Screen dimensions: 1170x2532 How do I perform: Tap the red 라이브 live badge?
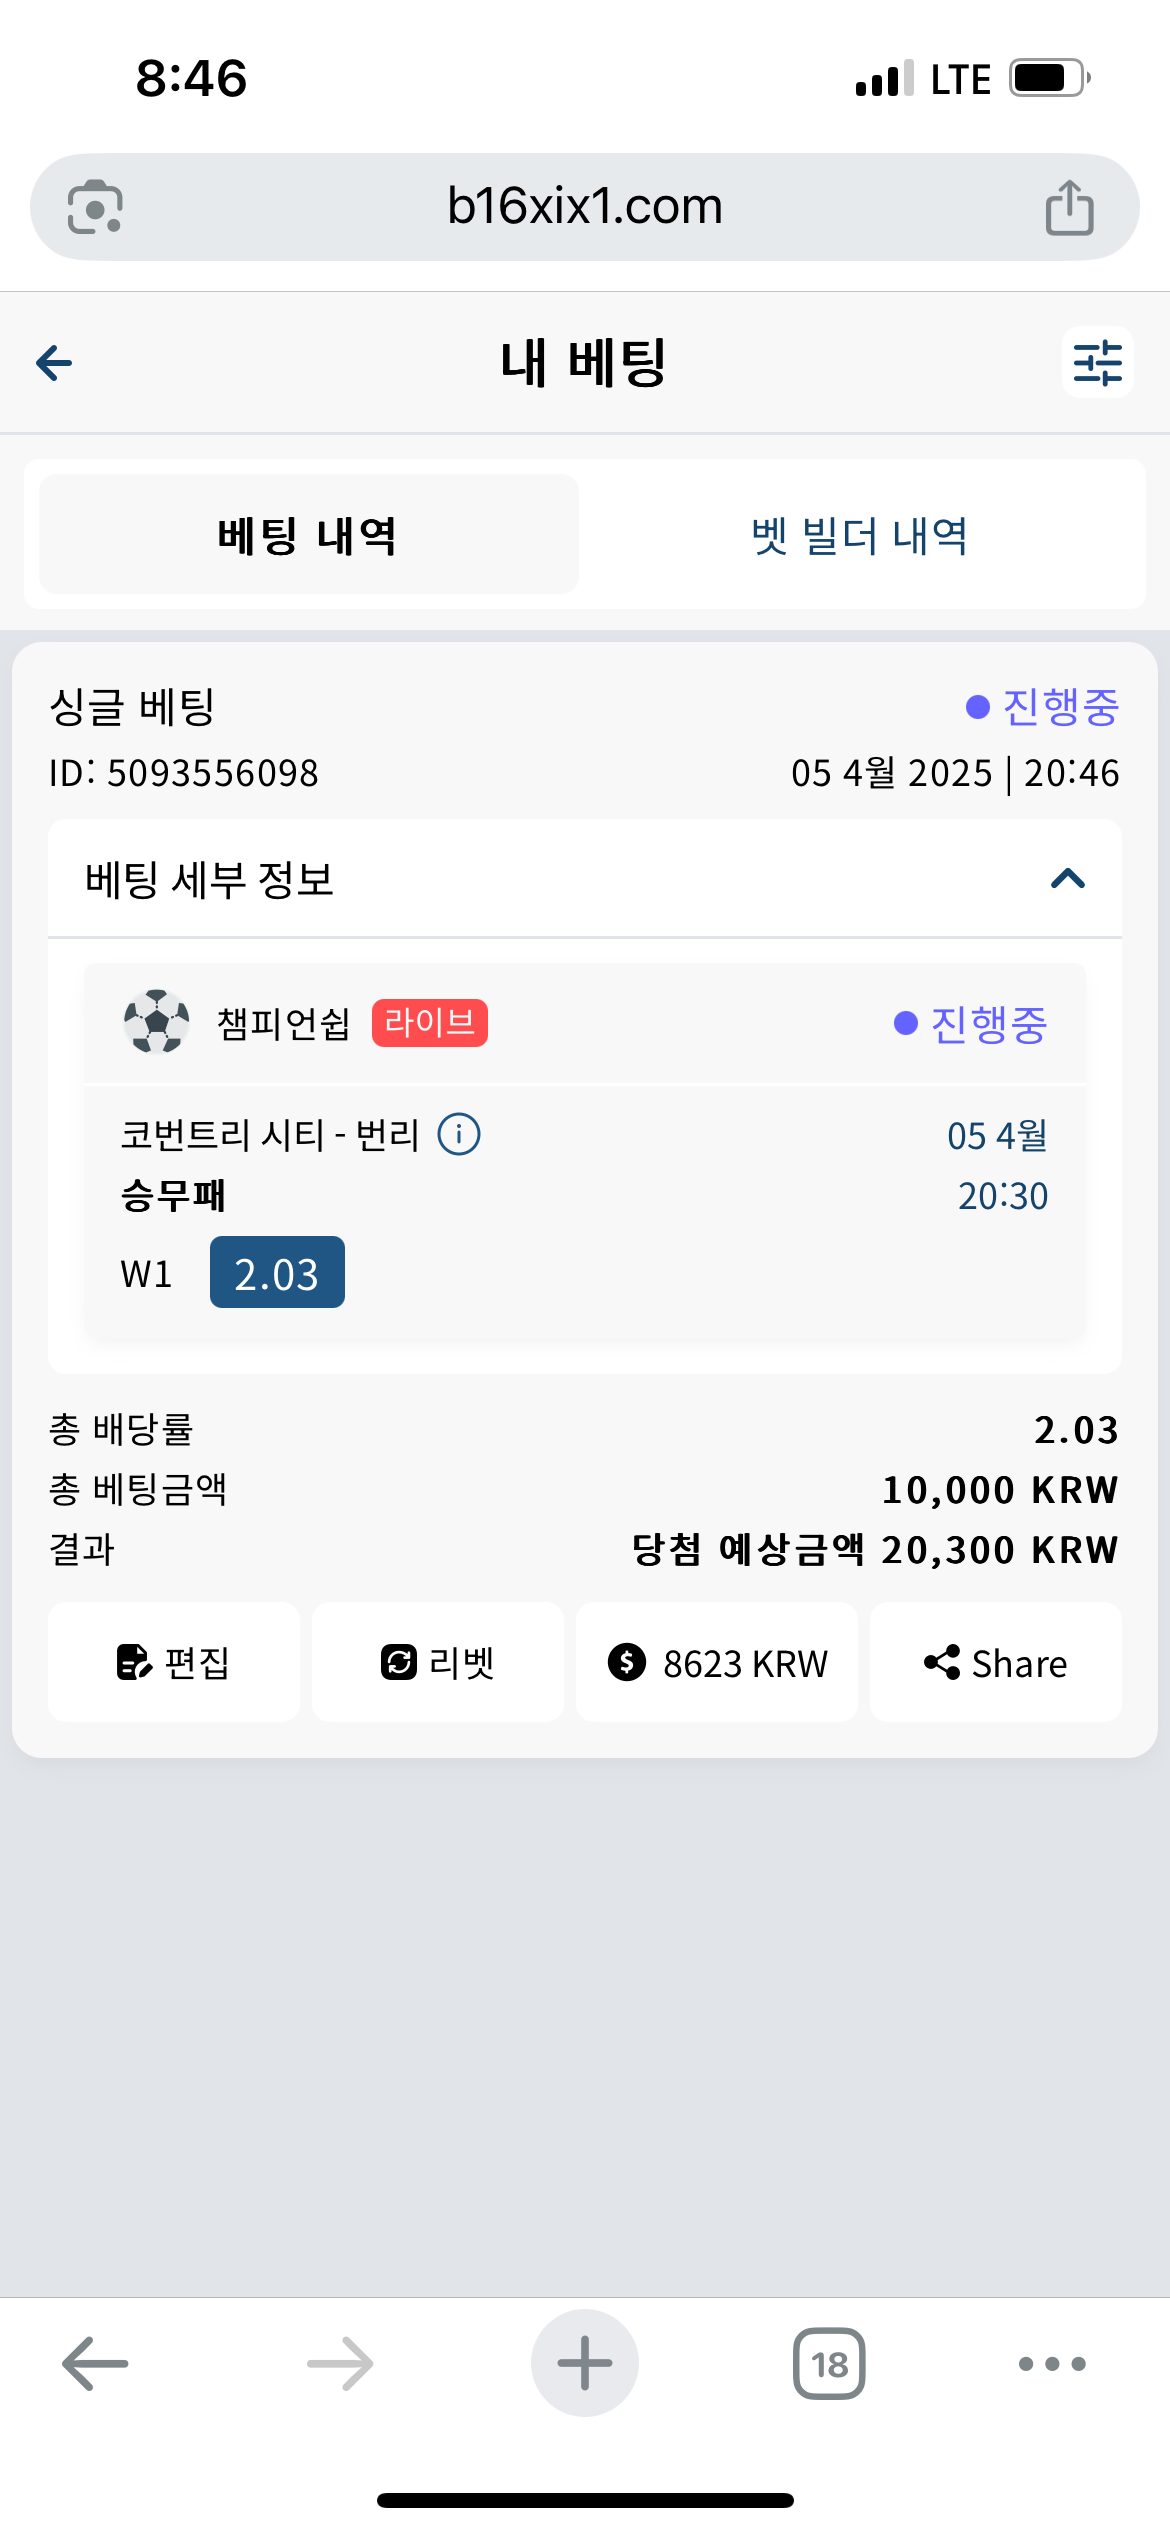pos(430,1022)
